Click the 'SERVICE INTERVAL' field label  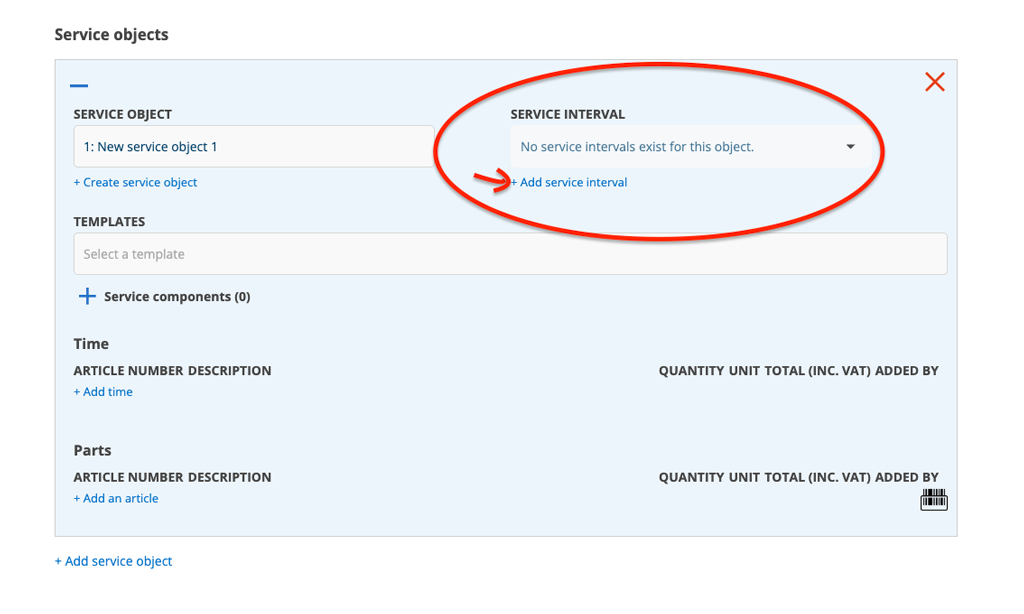coord(567,115)
